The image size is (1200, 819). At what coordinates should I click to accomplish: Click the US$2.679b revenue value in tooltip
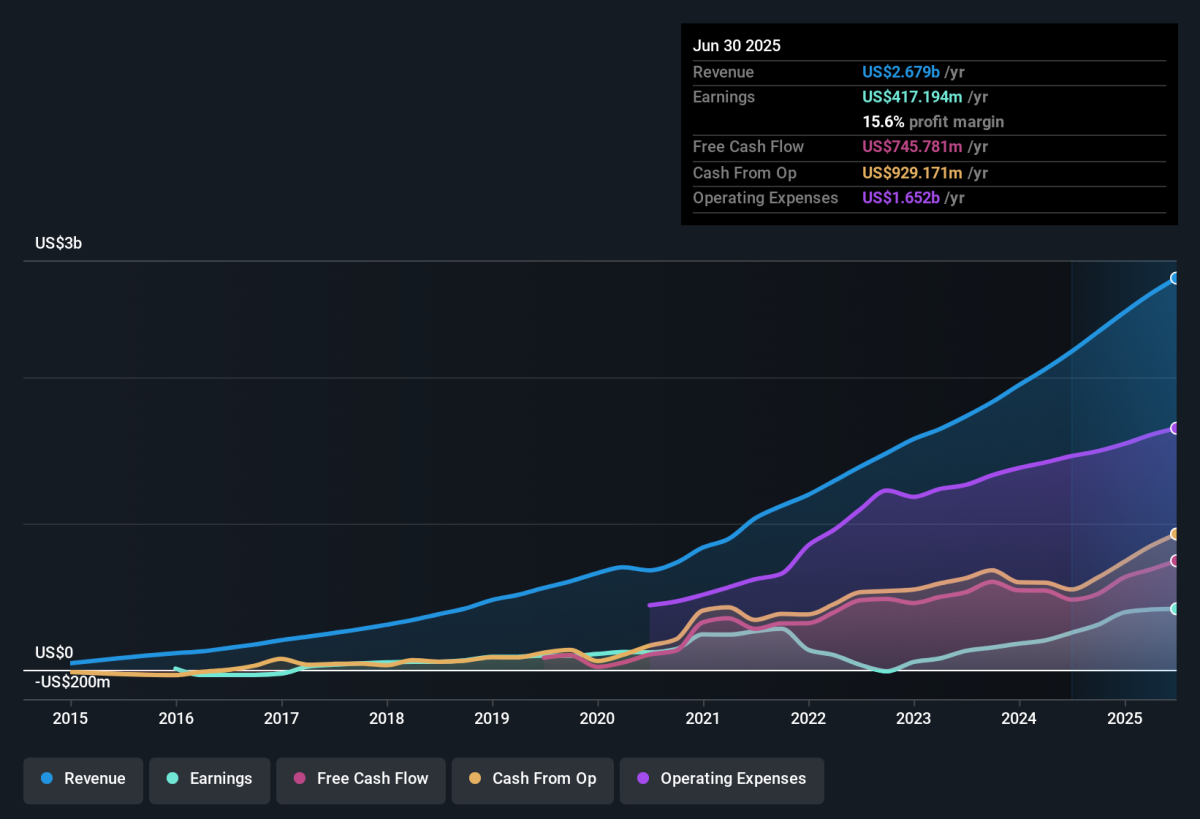[901, 72]
